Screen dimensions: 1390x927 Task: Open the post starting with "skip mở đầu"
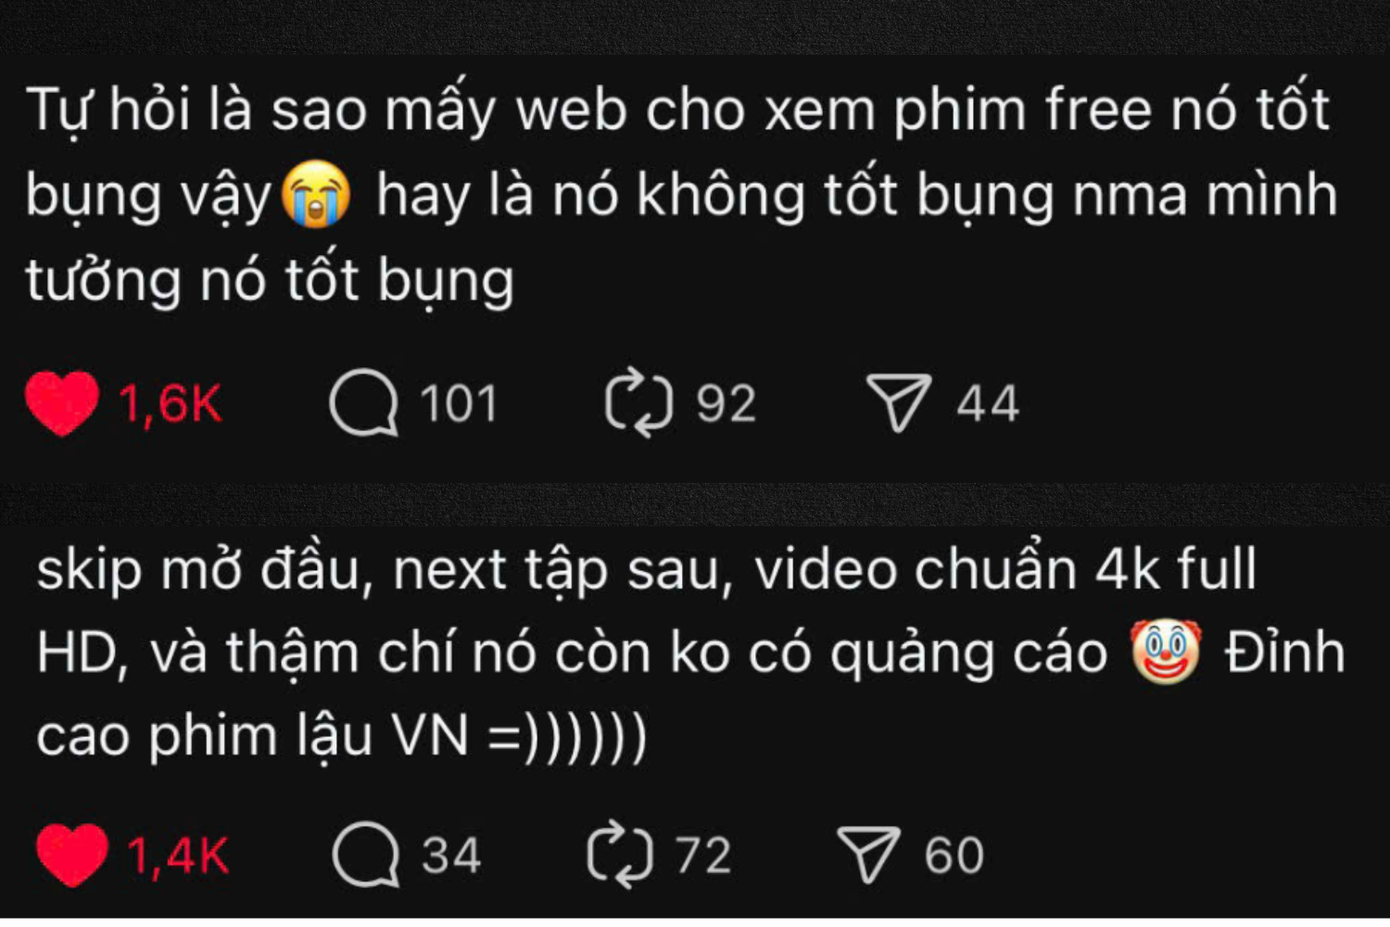point(690,652)
